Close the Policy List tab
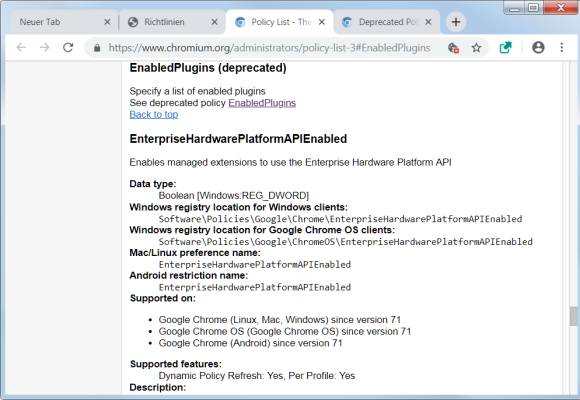Image resolution: width=580 pixels, height=400 pixels. tap(322, 22)
